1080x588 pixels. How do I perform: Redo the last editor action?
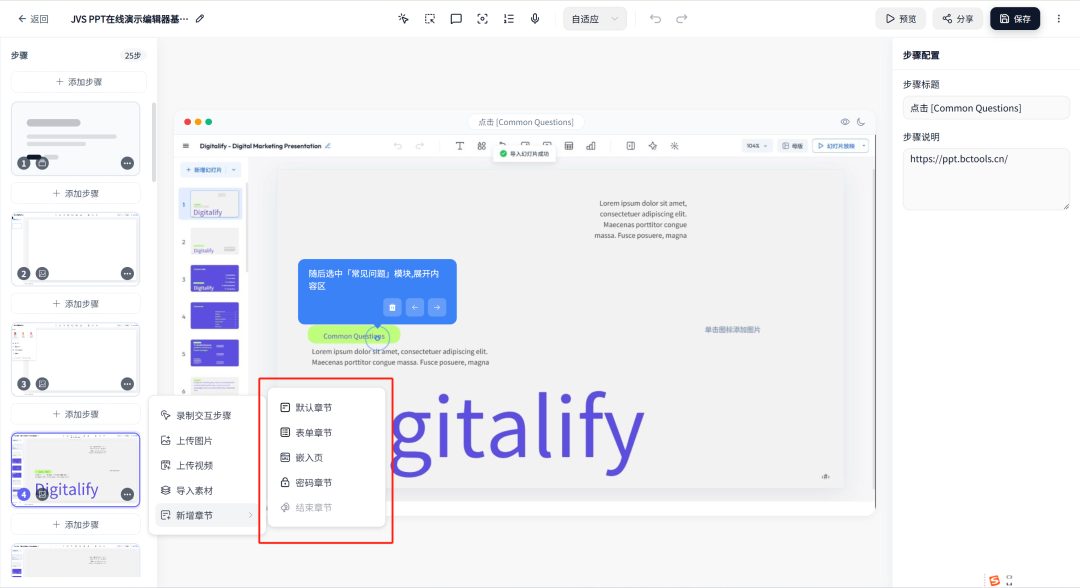pos(681,19)
